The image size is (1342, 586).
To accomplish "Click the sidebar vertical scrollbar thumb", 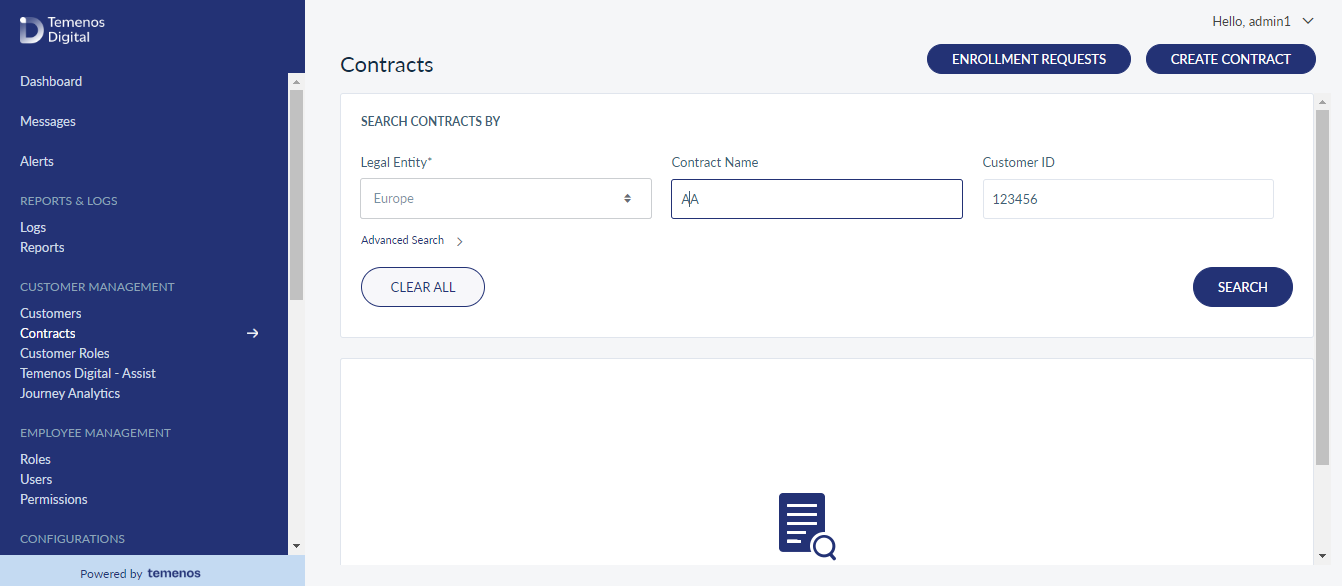I will [x=296, y=195].
